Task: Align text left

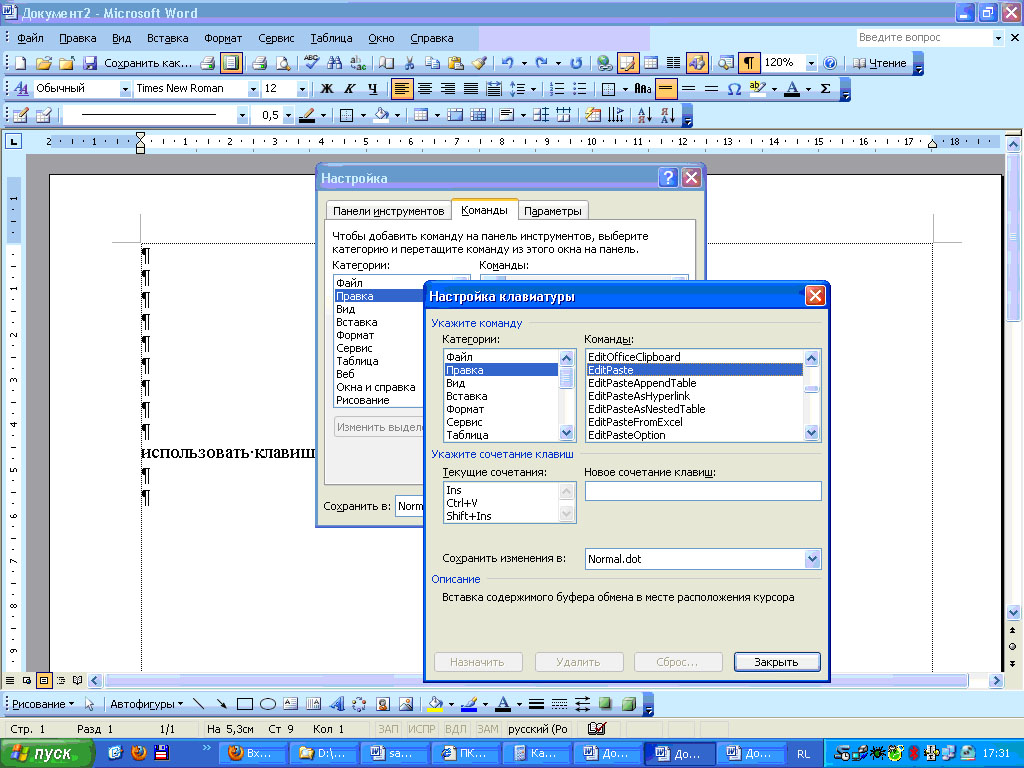Action: [x=402, y=89]
